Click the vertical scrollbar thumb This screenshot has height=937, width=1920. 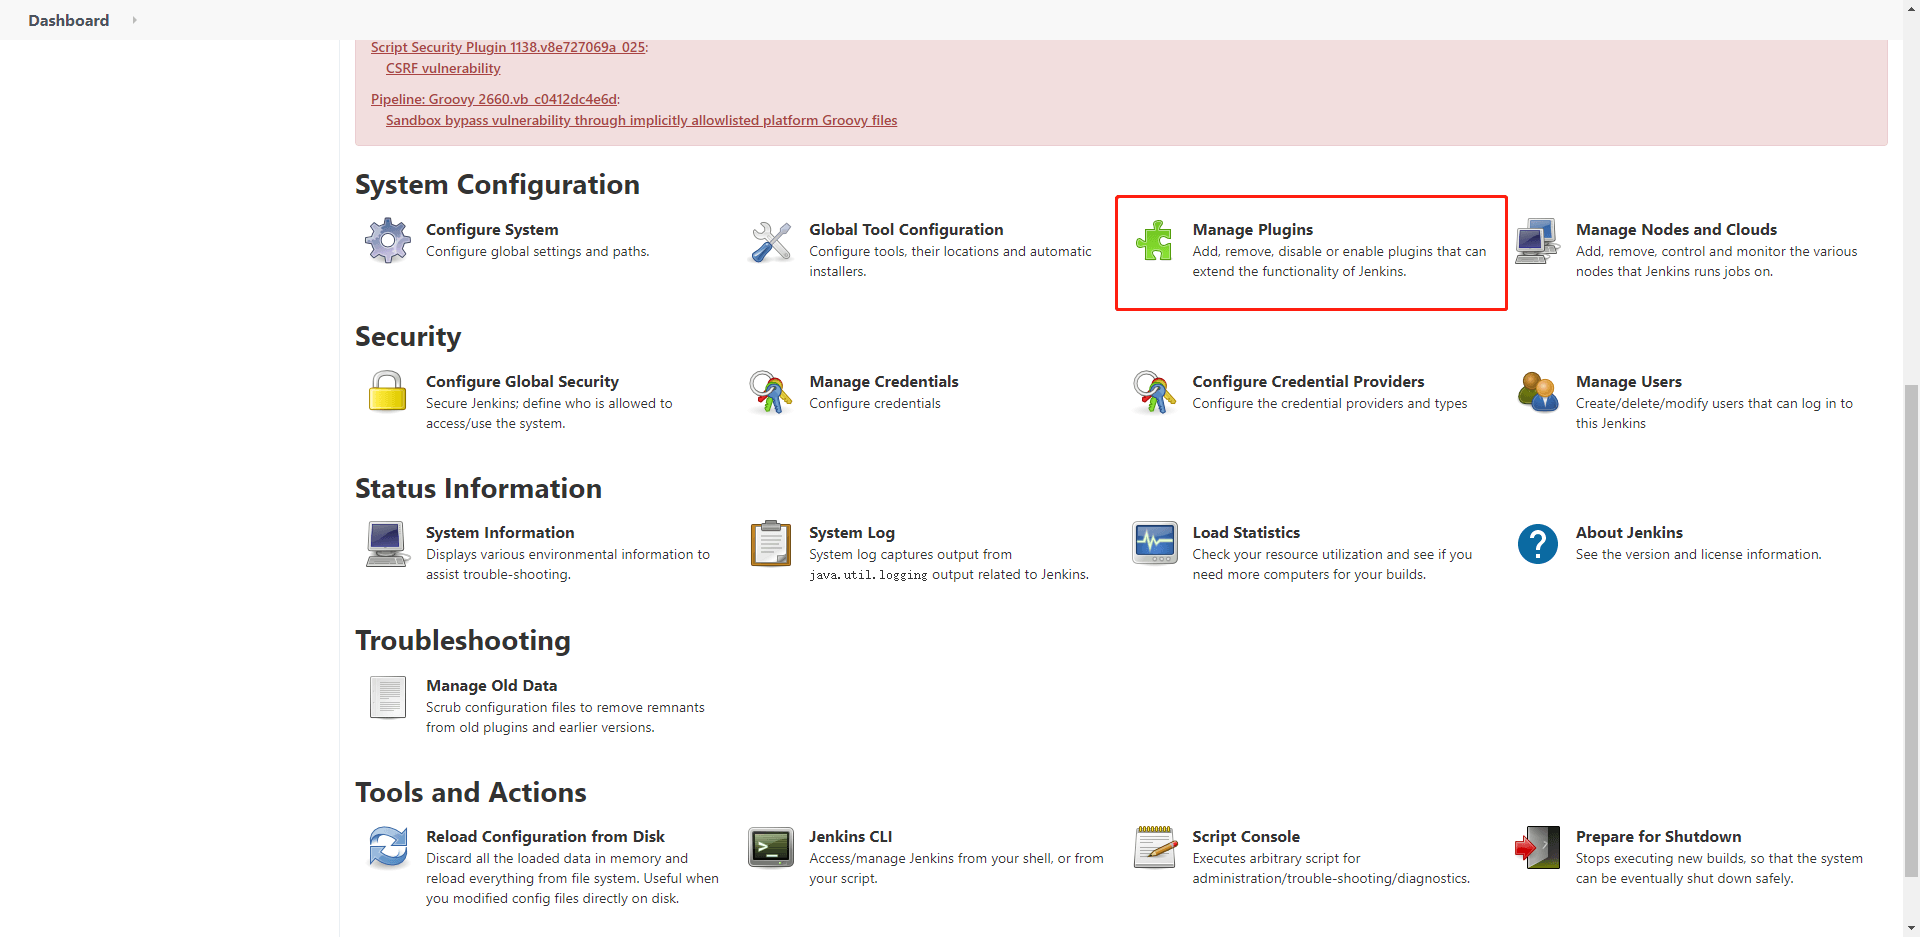coord(1912,630)
